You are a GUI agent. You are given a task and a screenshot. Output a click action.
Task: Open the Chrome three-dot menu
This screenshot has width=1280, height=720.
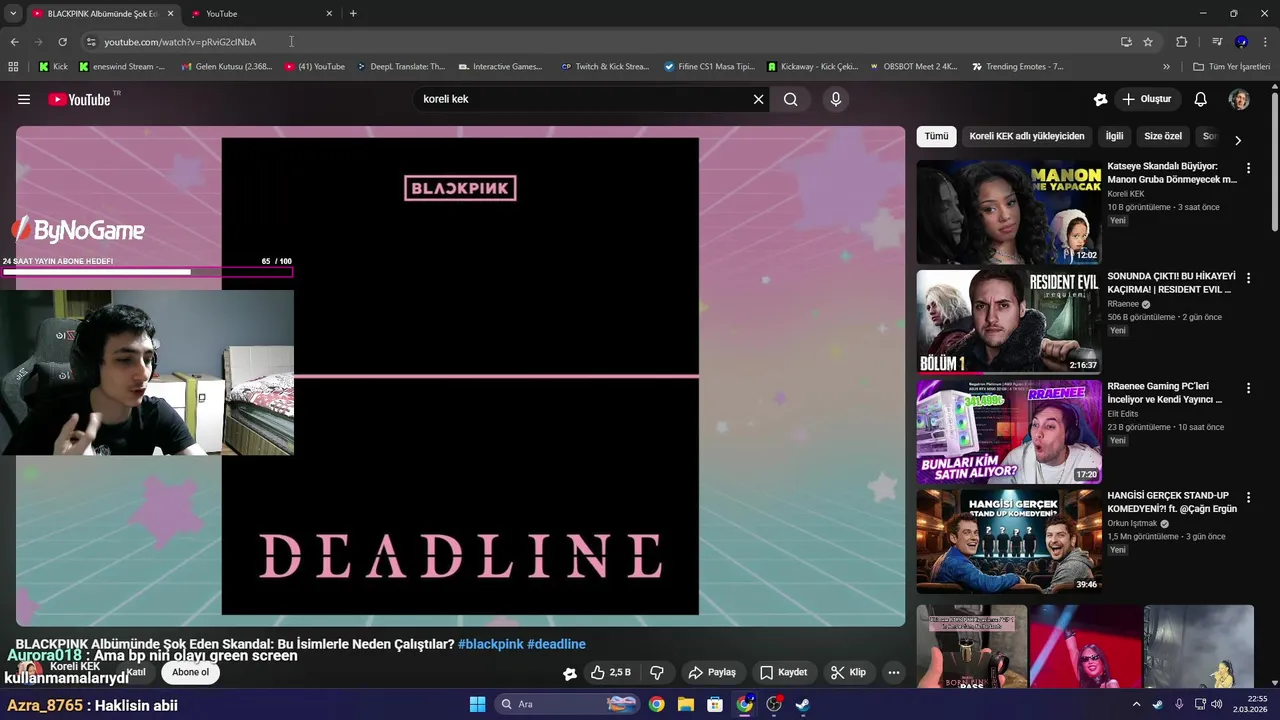click(x=1266, y=42)
